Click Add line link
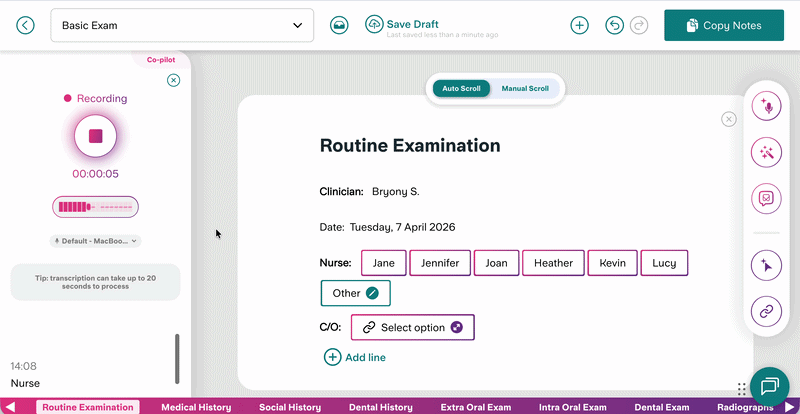800x414 pixels. click(355, 357)
